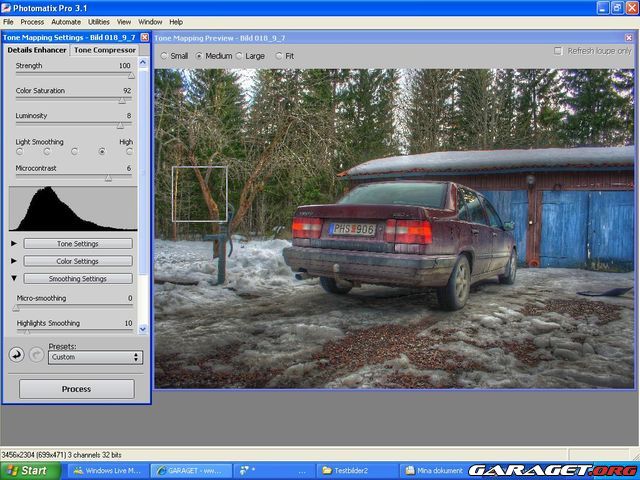Open the View menu
This screenshot has height=480, width=640.
[124, 22]
